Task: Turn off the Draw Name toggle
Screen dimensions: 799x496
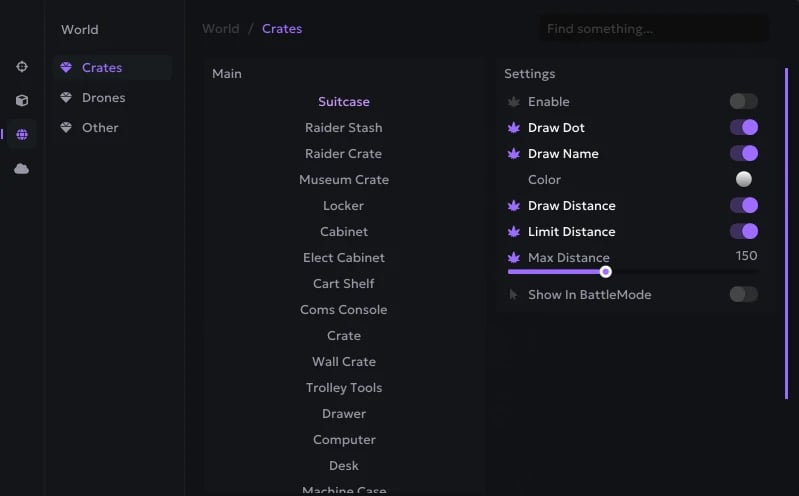Action: pos(743,153)
